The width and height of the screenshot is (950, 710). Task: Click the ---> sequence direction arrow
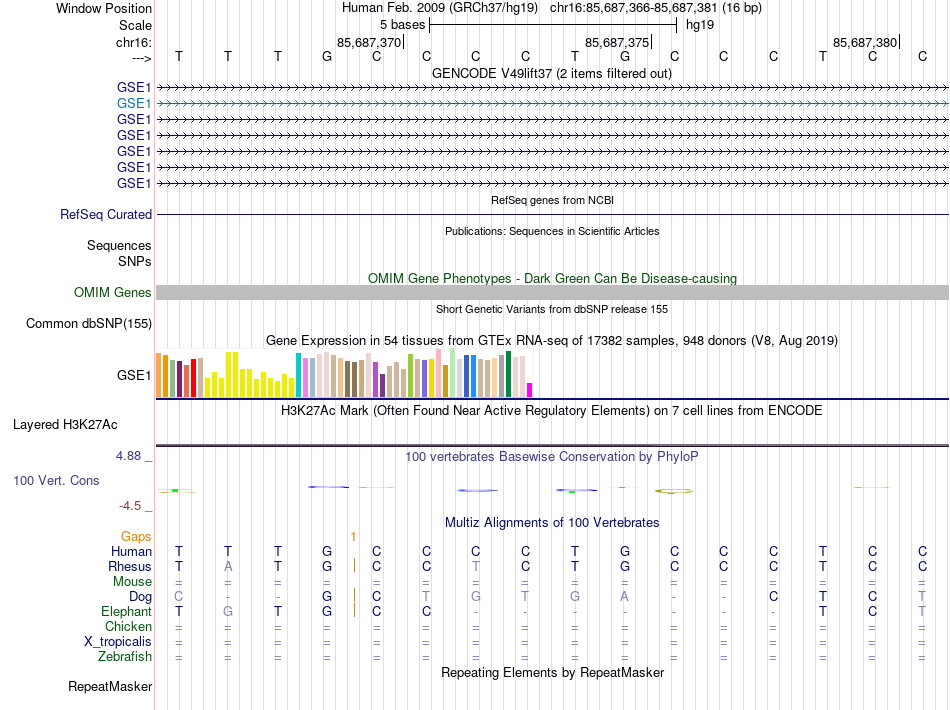[x=141, y=58]
